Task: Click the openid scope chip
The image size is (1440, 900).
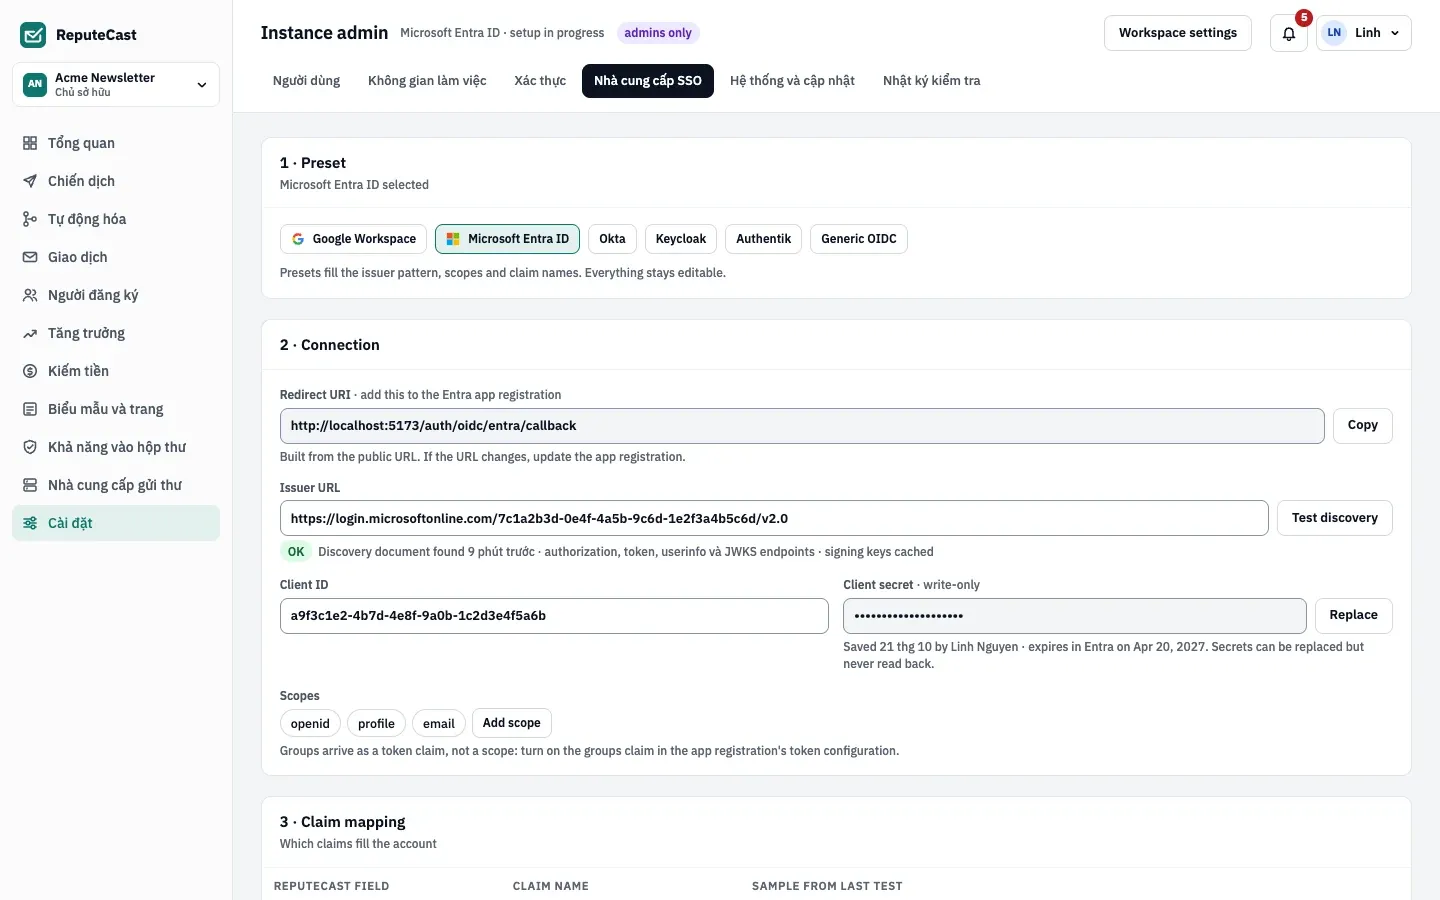Action: point(310,724)
